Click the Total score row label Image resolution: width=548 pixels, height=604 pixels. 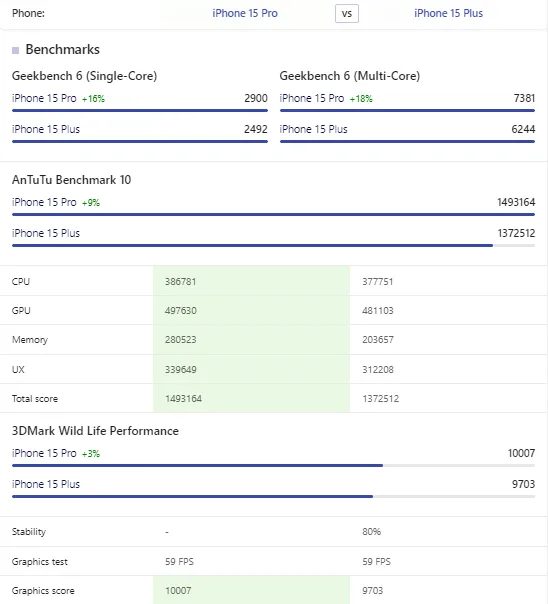point(35,399)
